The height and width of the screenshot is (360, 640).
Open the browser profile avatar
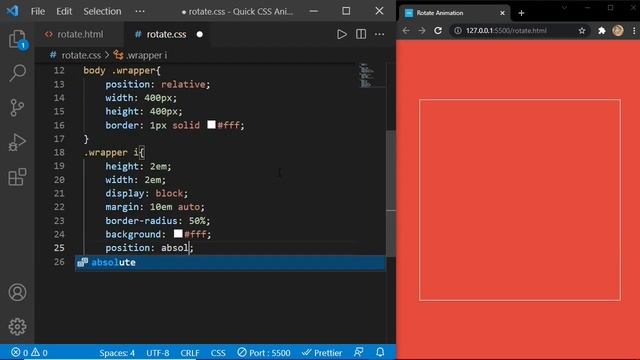coord(618,31)
